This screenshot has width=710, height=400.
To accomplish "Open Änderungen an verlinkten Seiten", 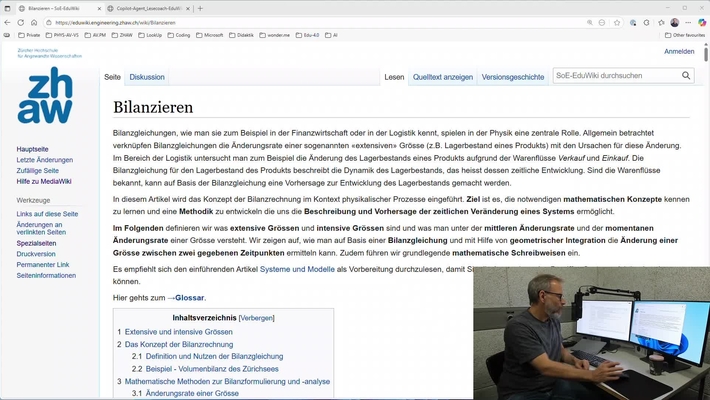I will (x=41, y=228).
